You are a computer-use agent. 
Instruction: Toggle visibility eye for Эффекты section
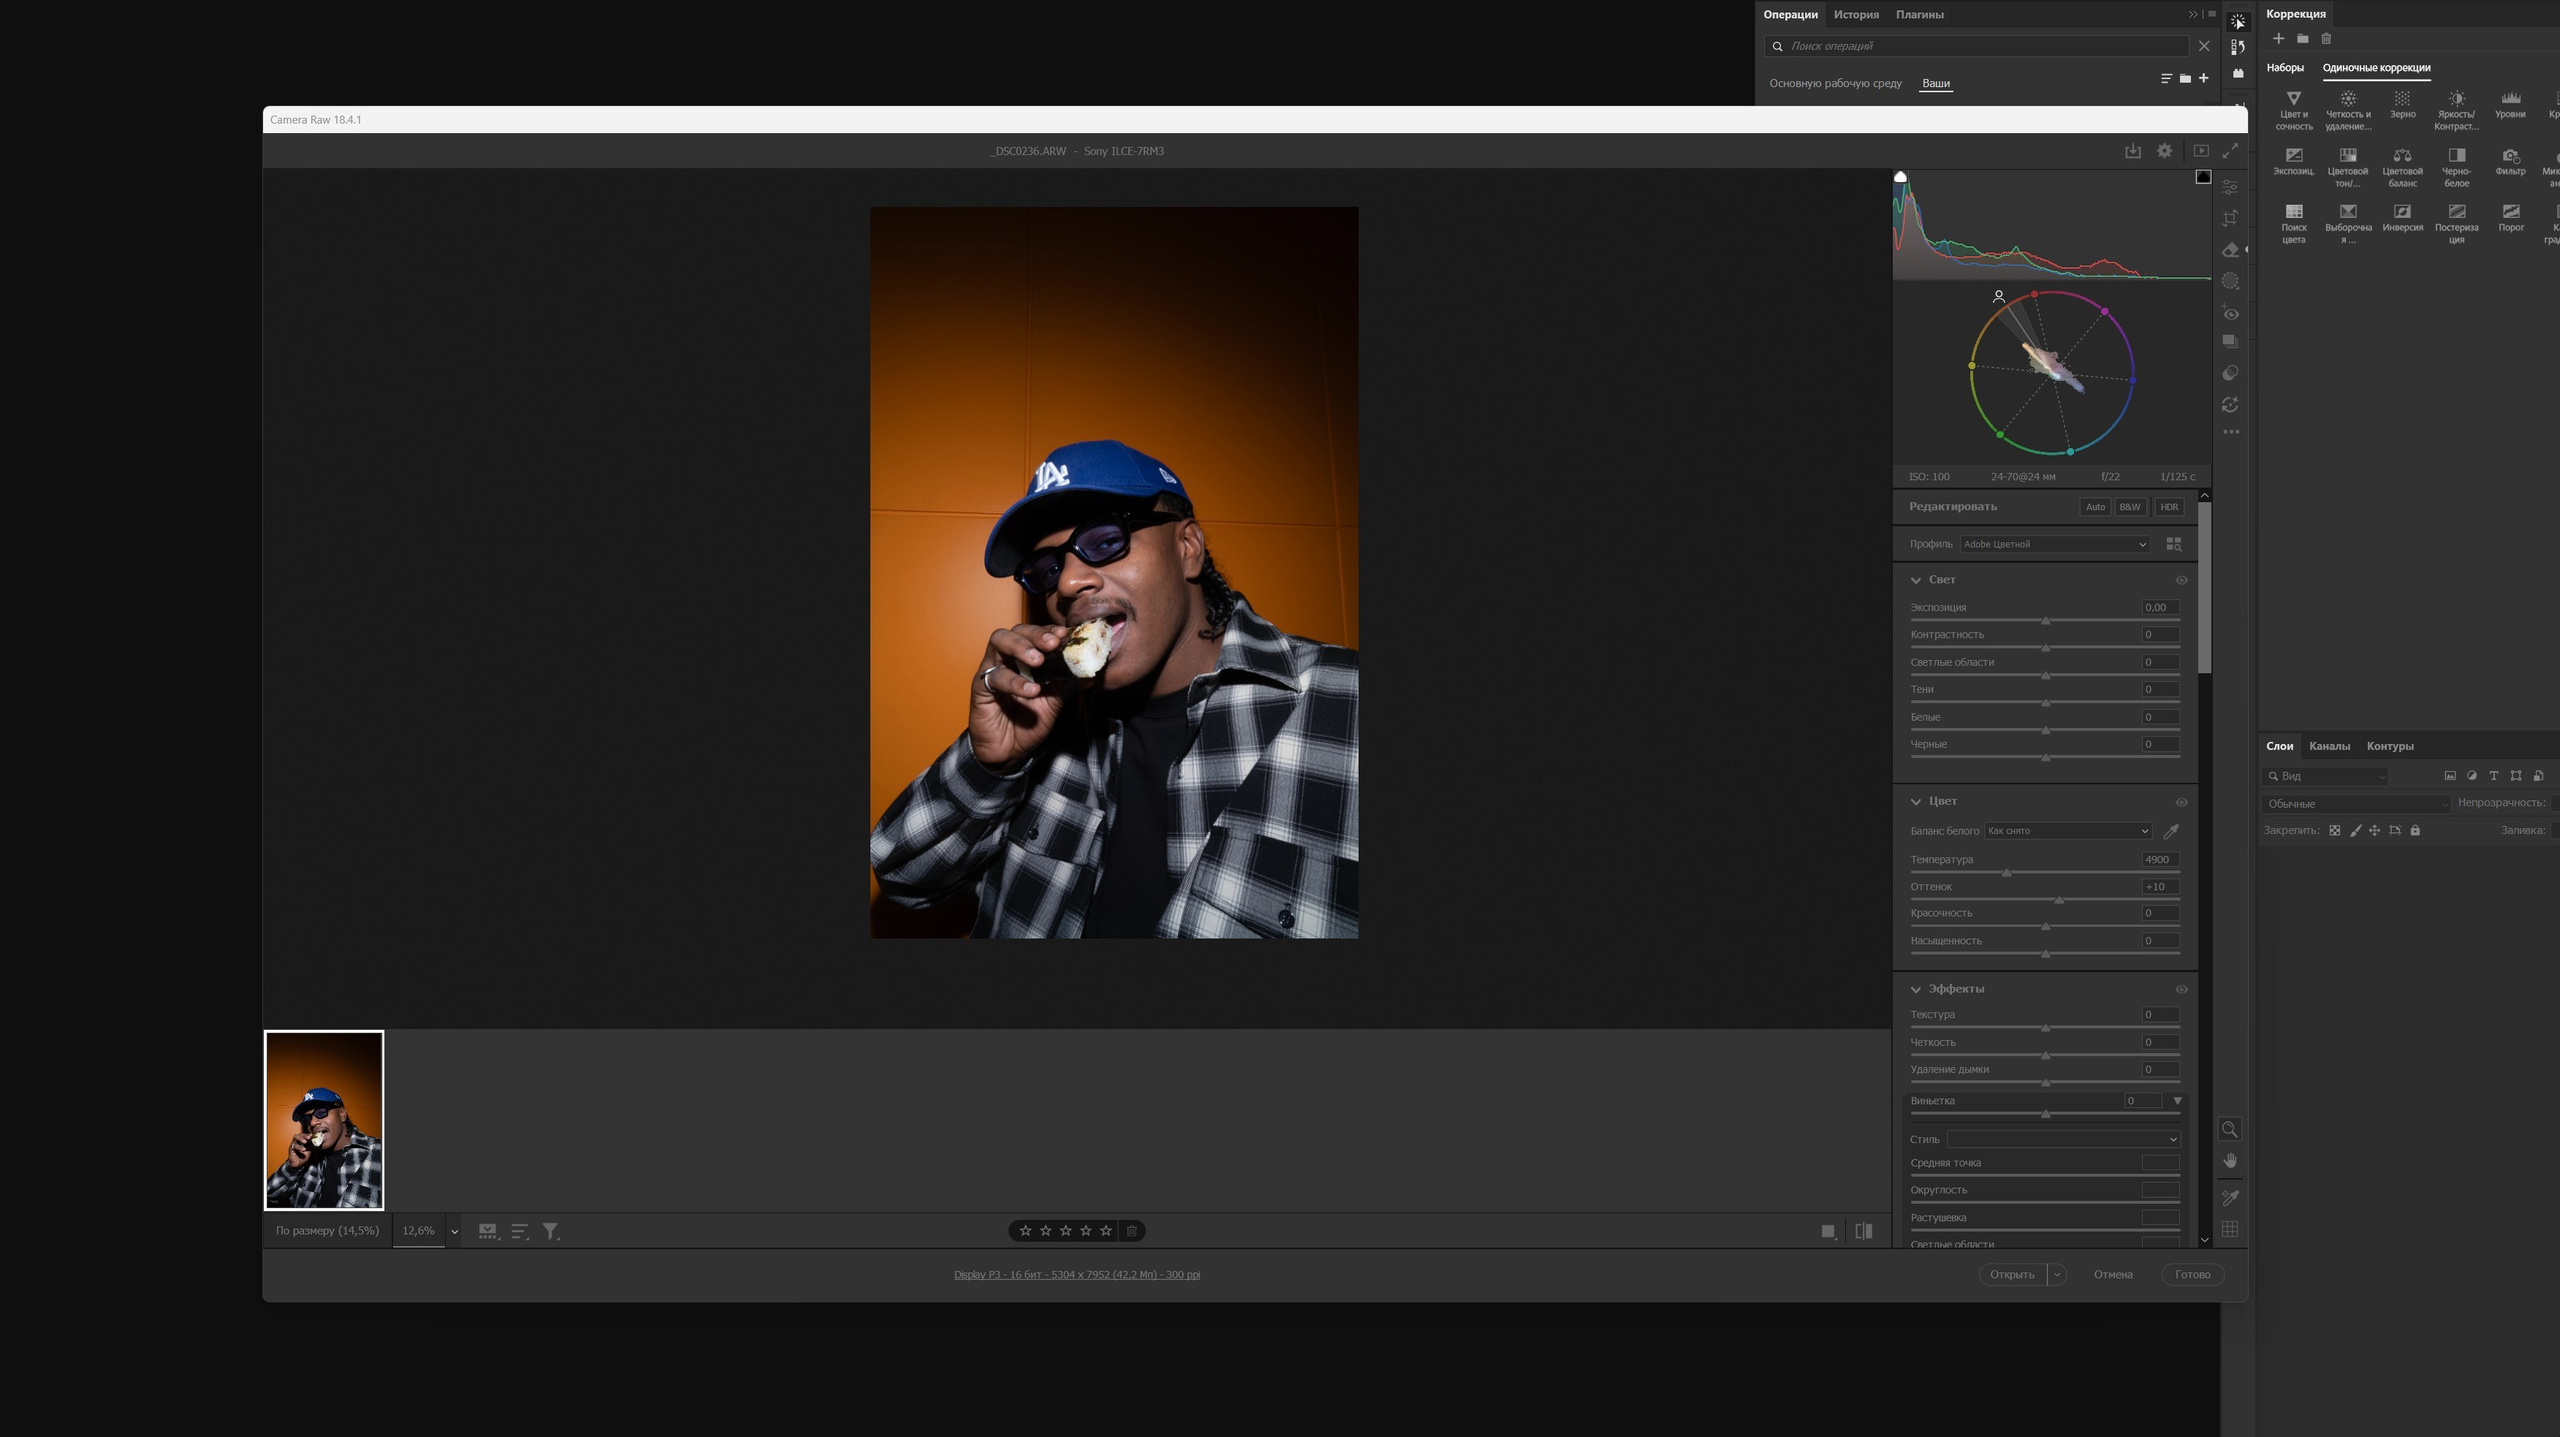2181,989
